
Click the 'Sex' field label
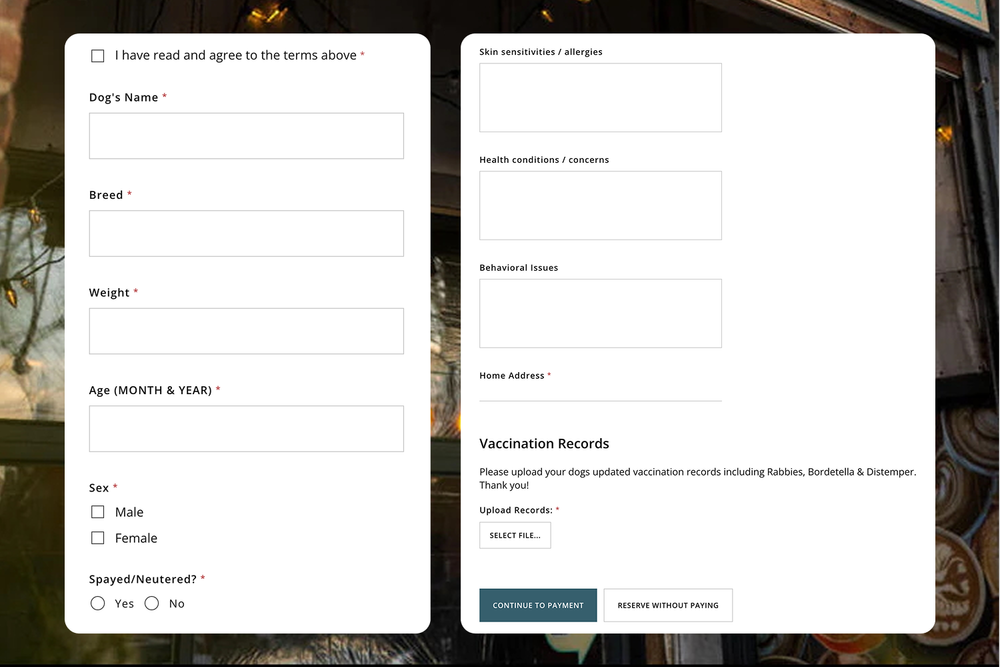pyautogui.click(x=99, y=488)
